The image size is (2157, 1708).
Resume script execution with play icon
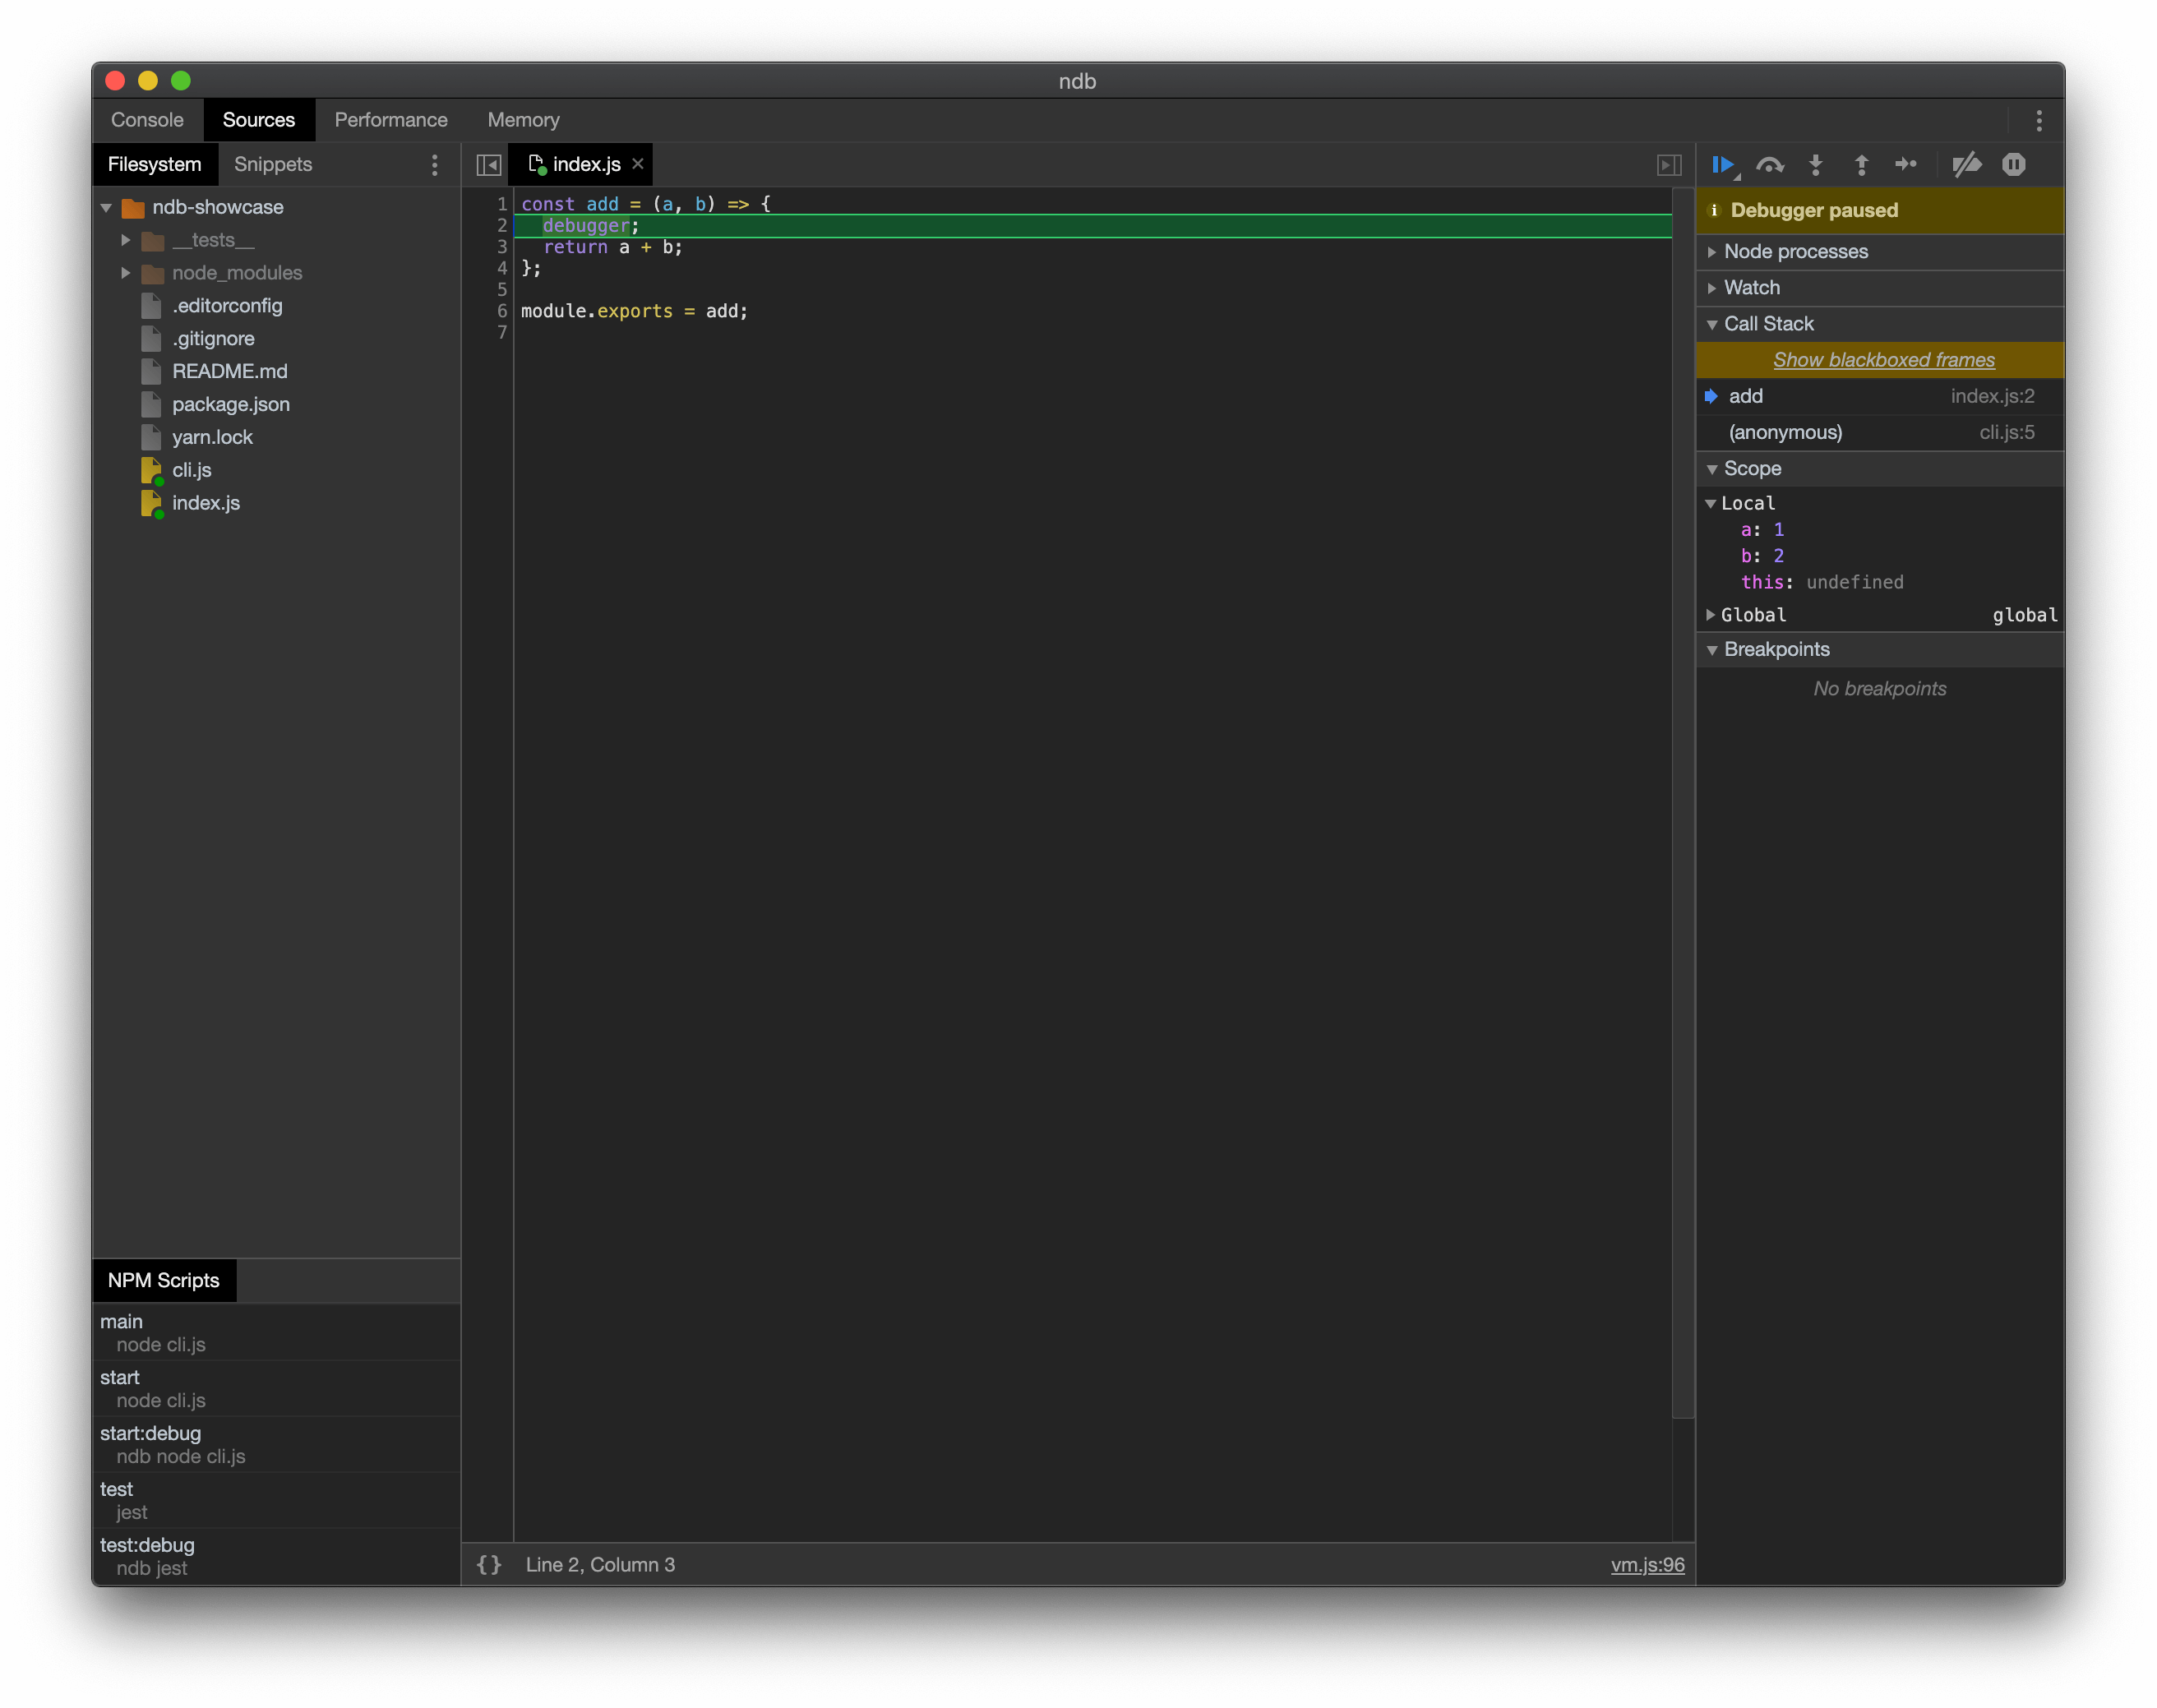tap(1722, 165)
